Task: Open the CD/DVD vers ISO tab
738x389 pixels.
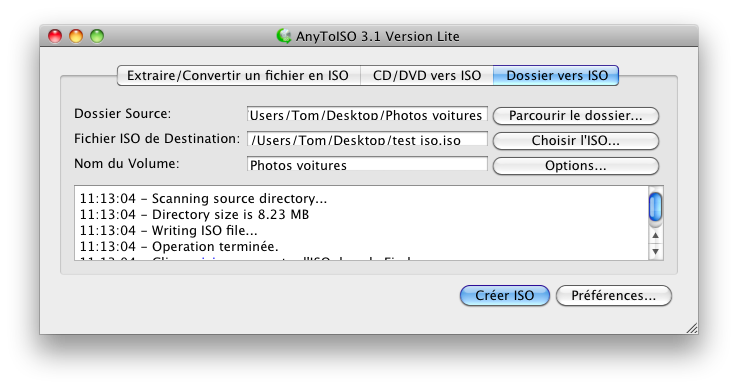Action: tap(426, 75)
